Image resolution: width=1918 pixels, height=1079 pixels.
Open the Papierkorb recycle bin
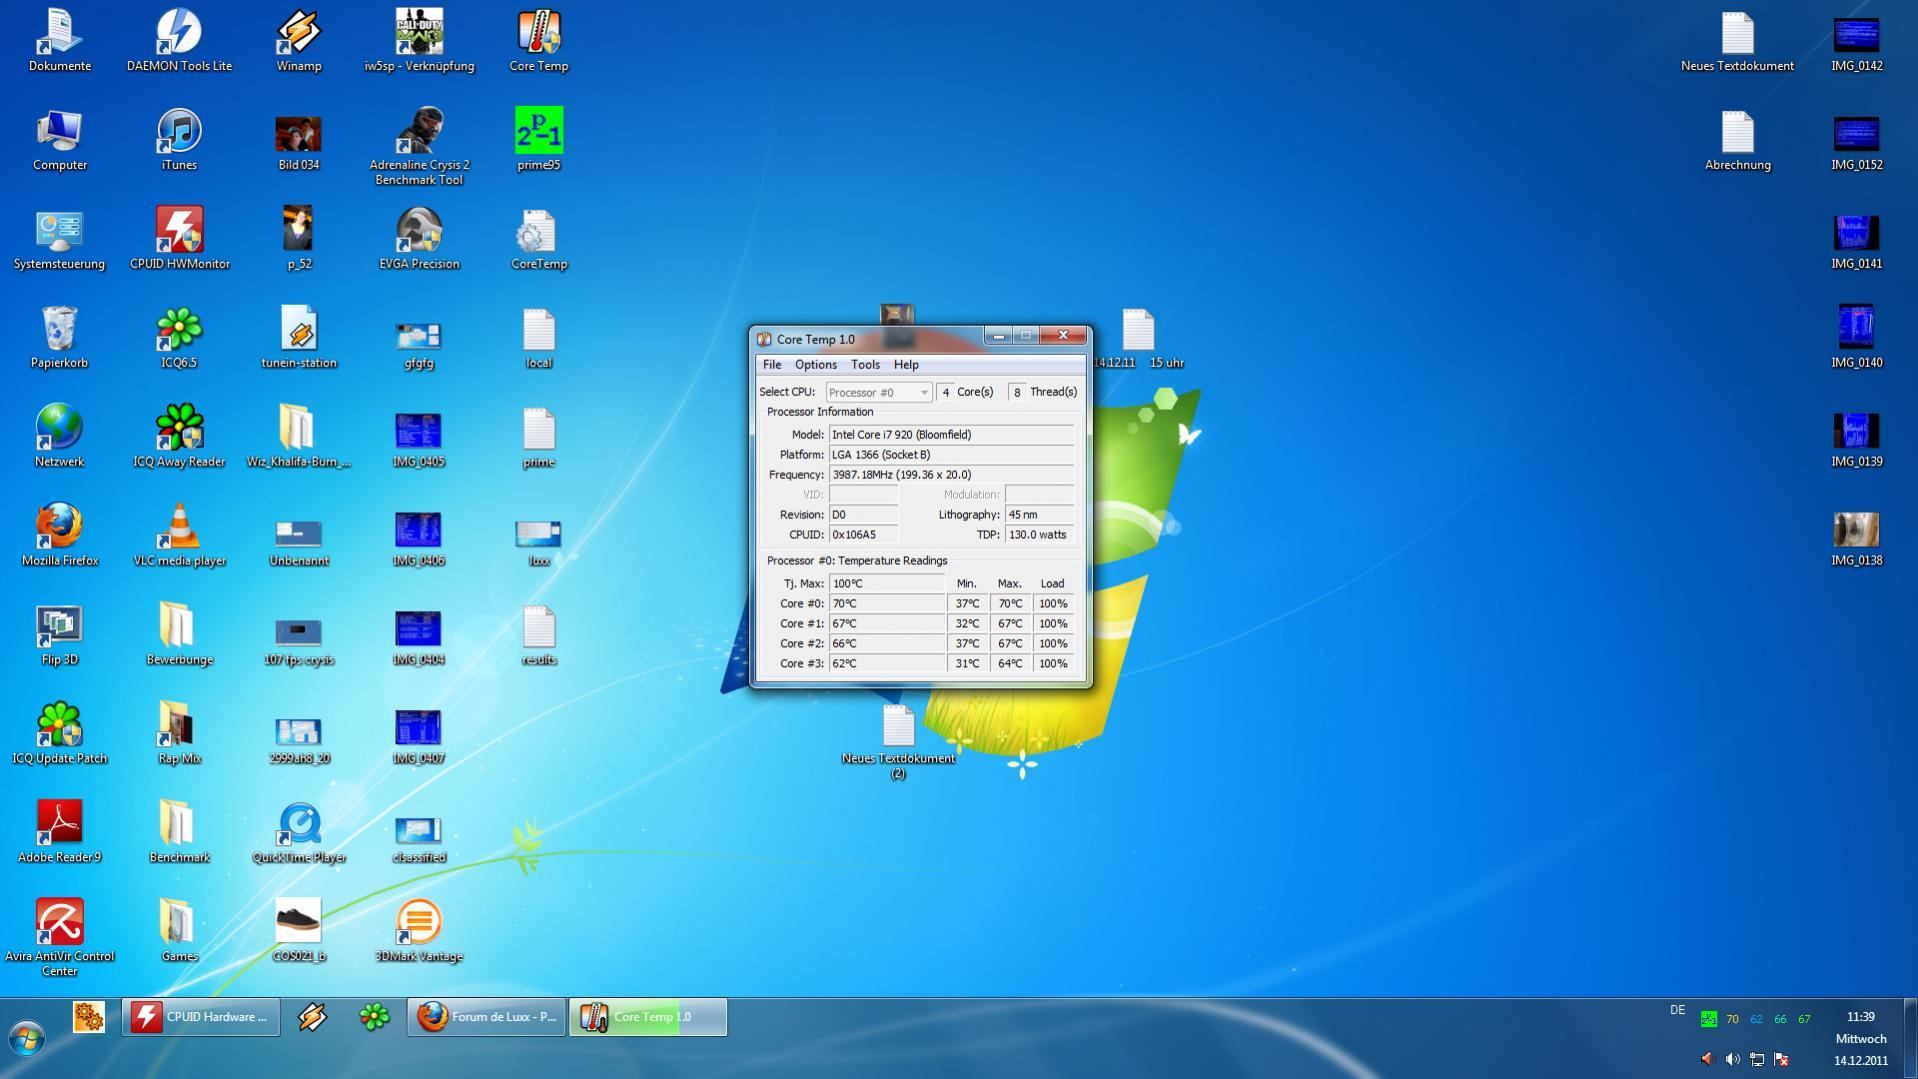pos(60,337)
